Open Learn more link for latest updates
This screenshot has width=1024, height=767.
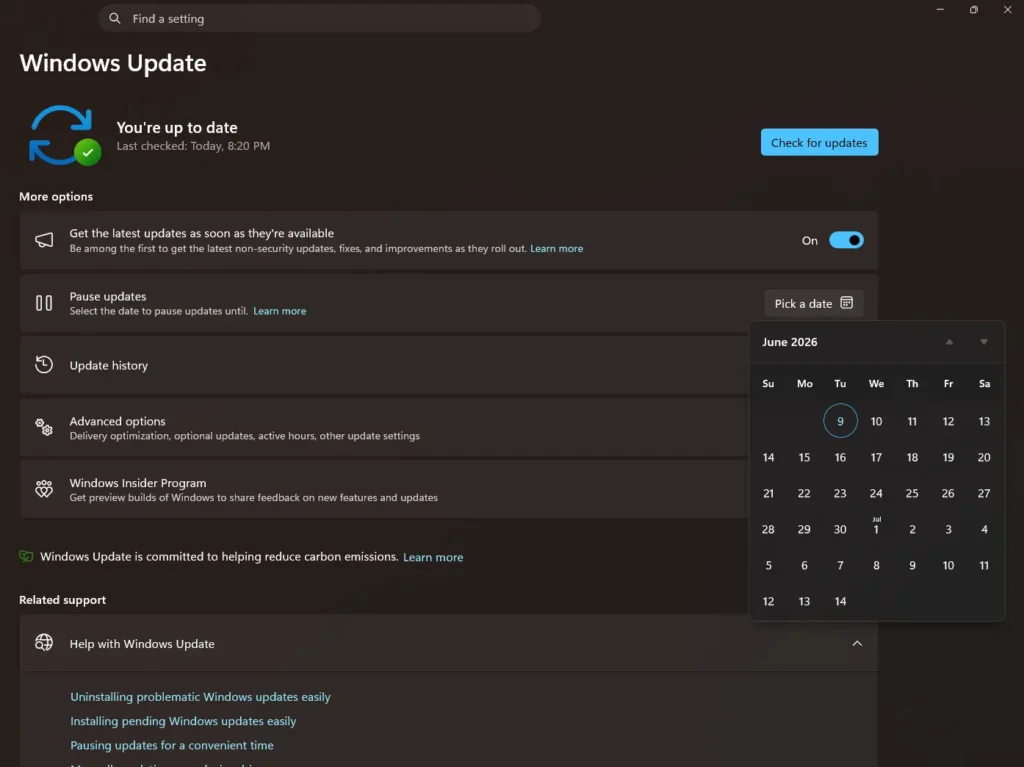pyautogui.click(x=556, y=248)
